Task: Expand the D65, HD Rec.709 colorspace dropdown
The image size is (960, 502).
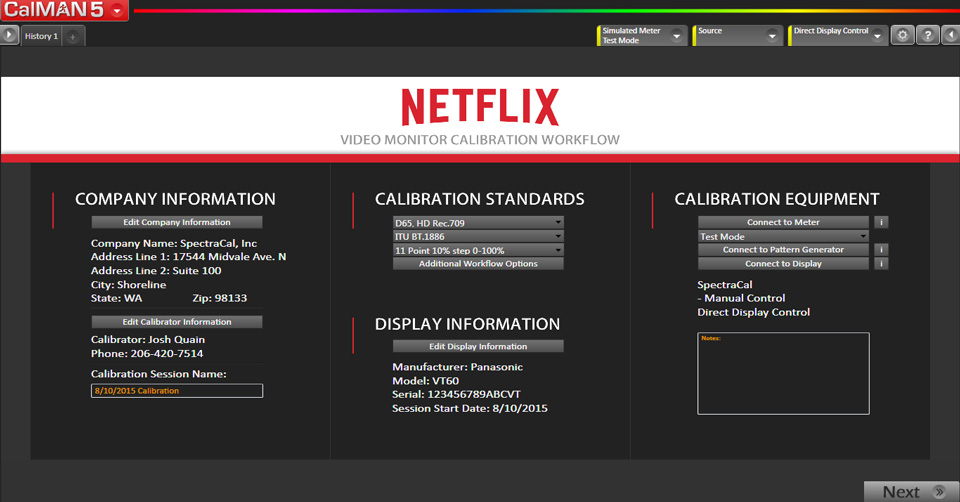Action: [478, 223]
